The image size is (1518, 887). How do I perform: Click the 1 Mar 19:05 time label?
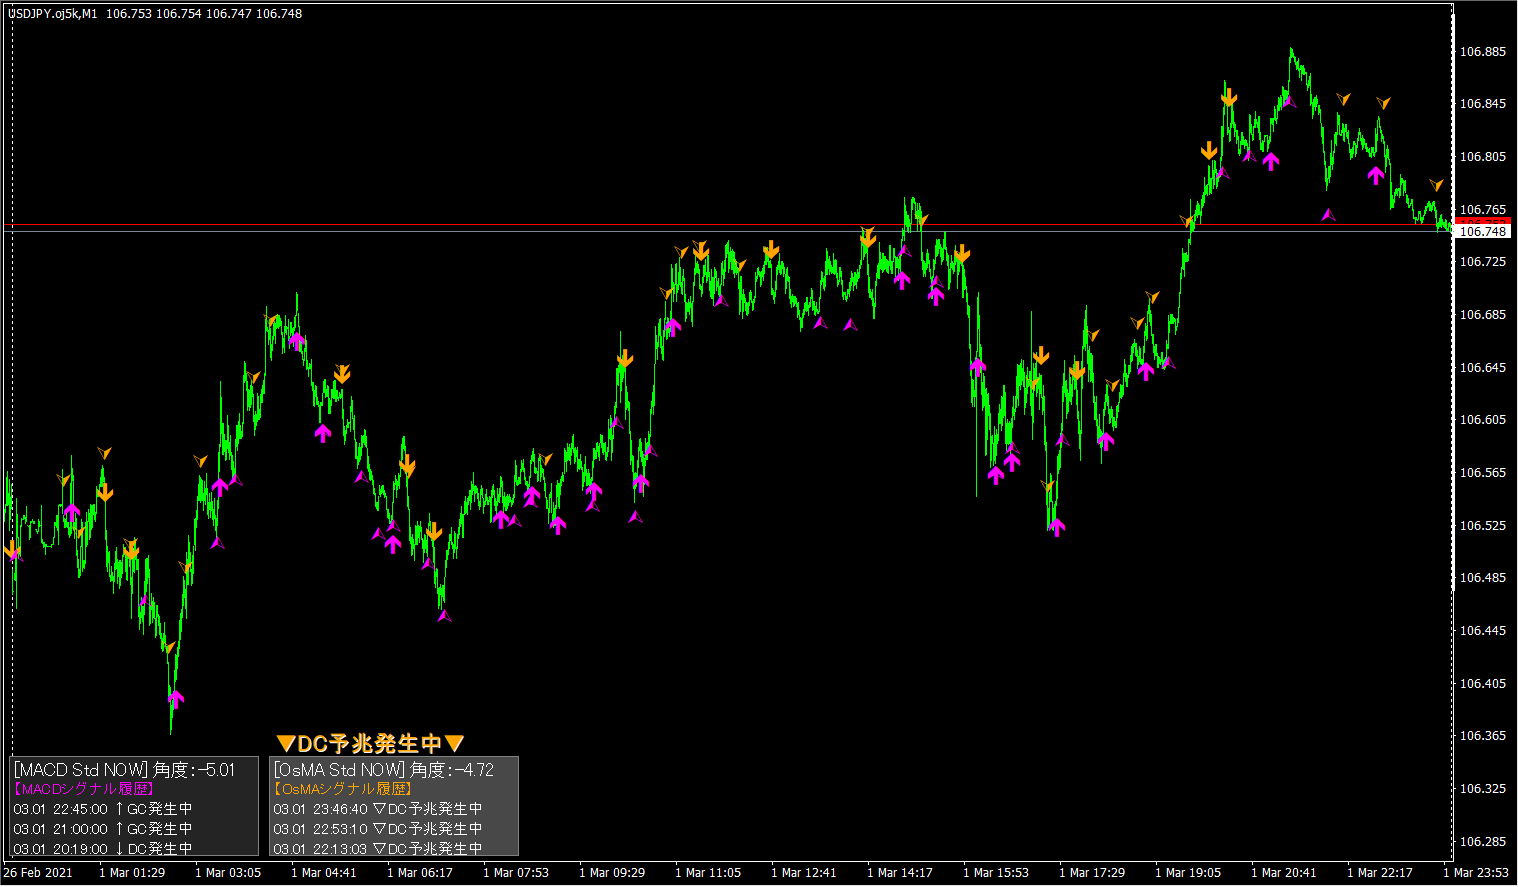tap(1188, 873)
